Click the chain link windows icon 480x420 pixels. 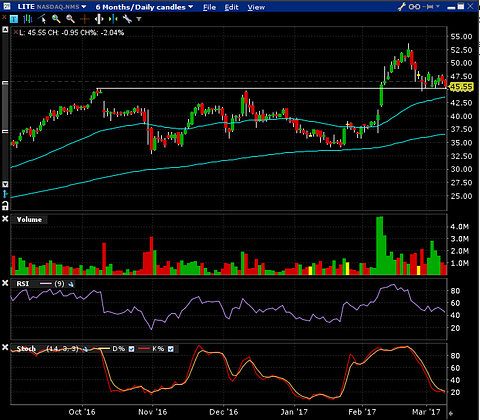(x=414, y=6)
